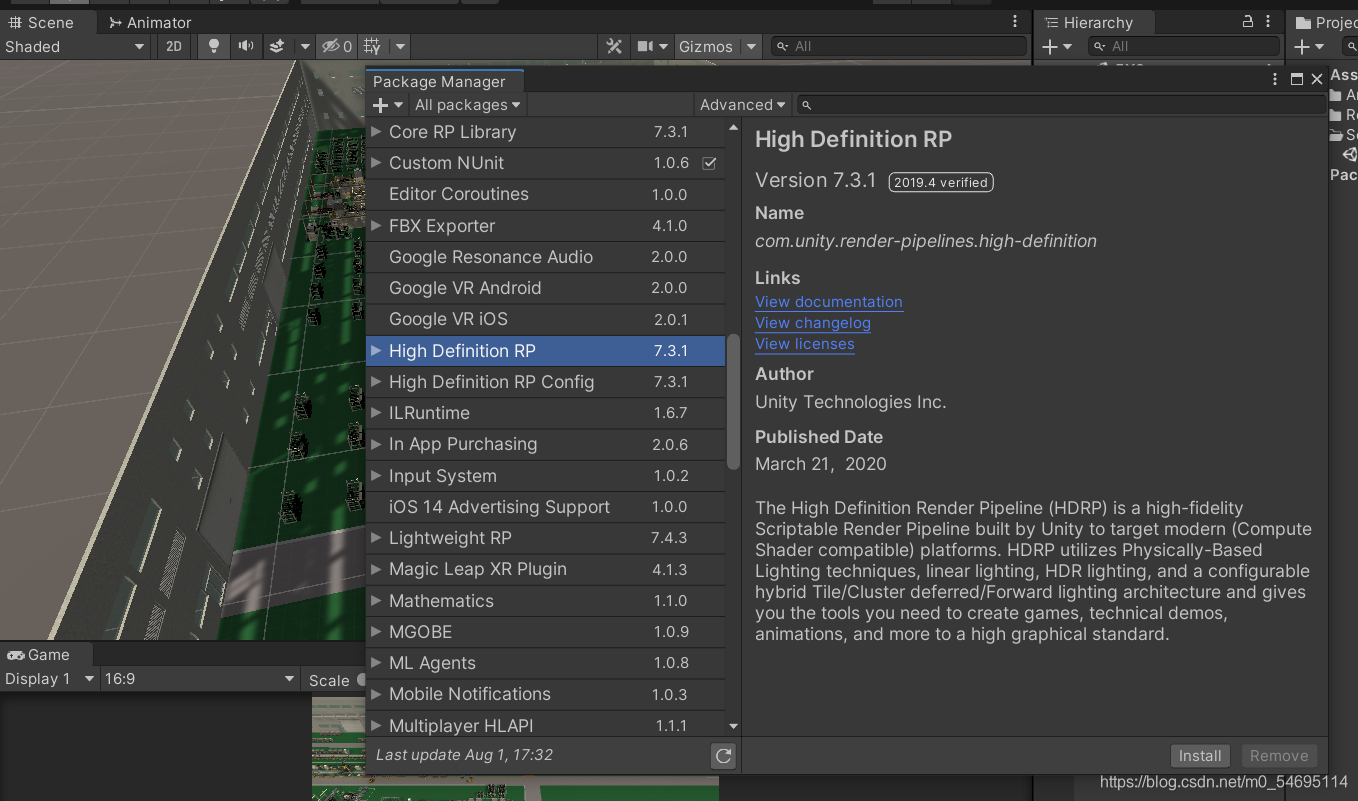1358x801 pixels.
Task: Toggle Hierarchy panel lock icon
Action: (1247, 21)
